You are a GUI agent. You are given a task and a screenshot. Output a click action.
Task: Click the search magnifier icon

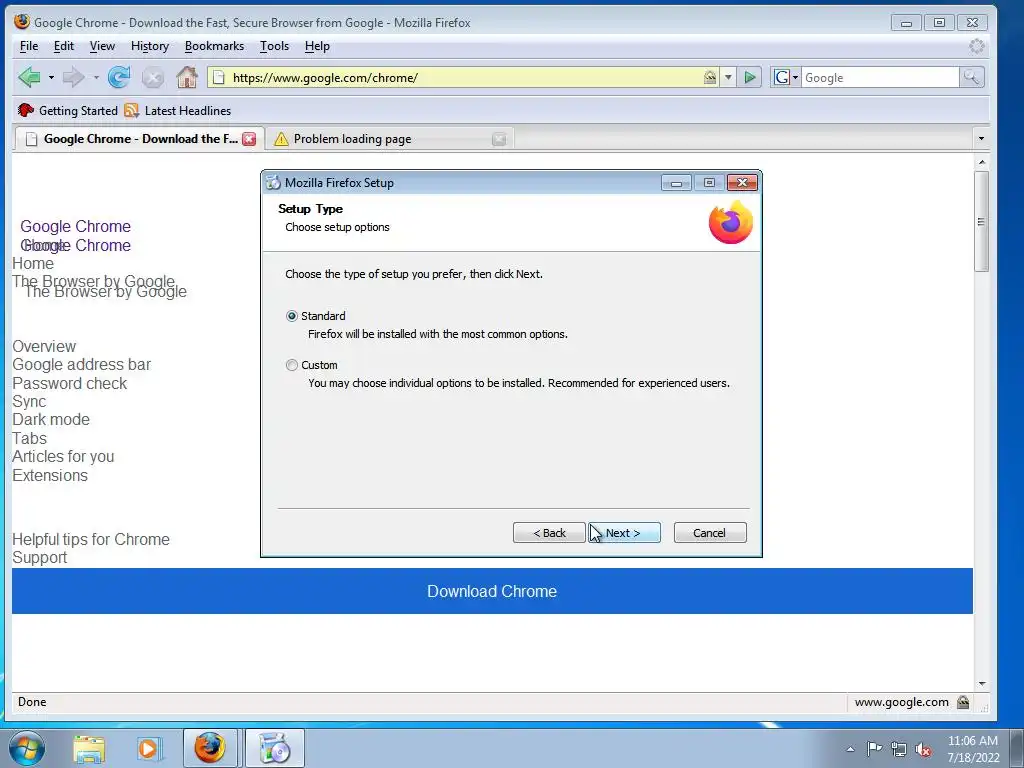(971, 78)
